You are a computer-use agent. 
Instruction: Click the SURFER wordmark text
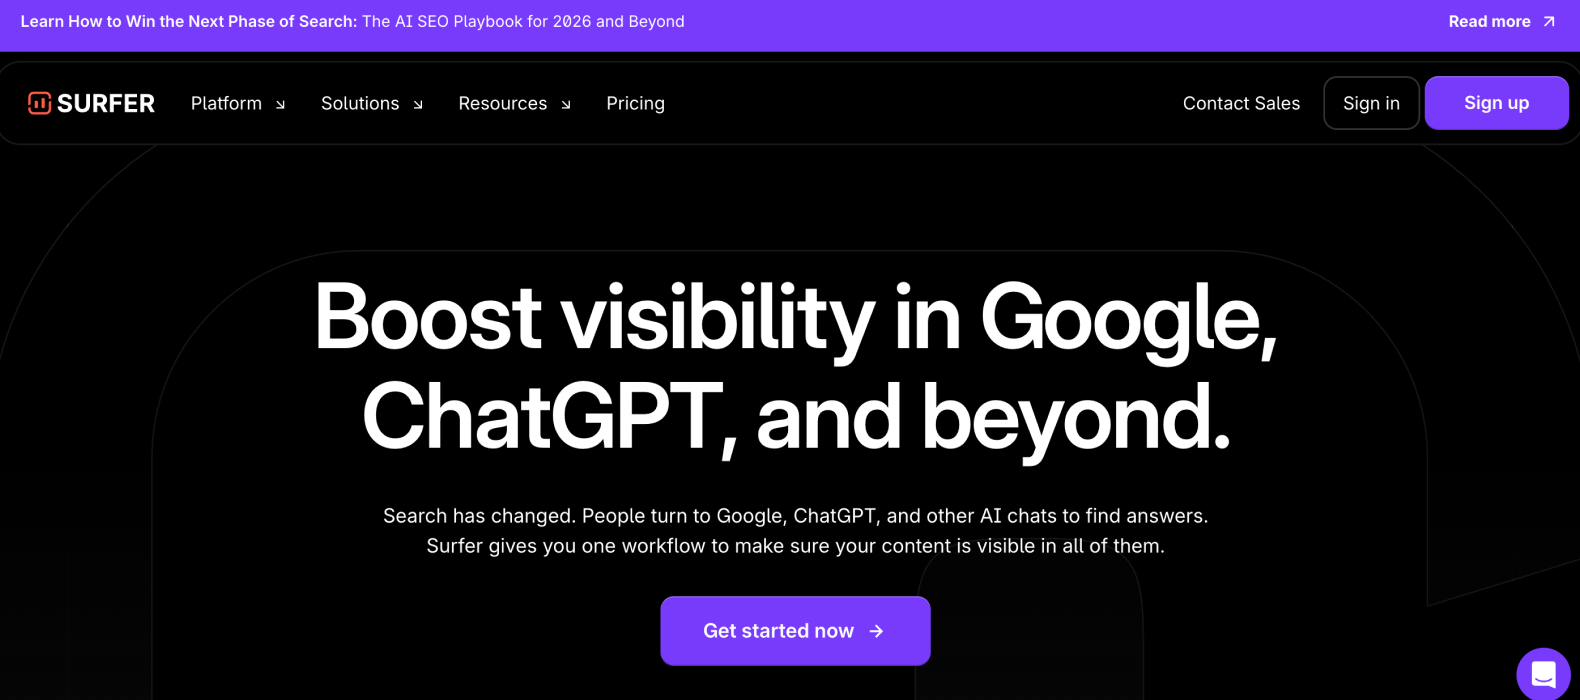(x=106, y=103)
